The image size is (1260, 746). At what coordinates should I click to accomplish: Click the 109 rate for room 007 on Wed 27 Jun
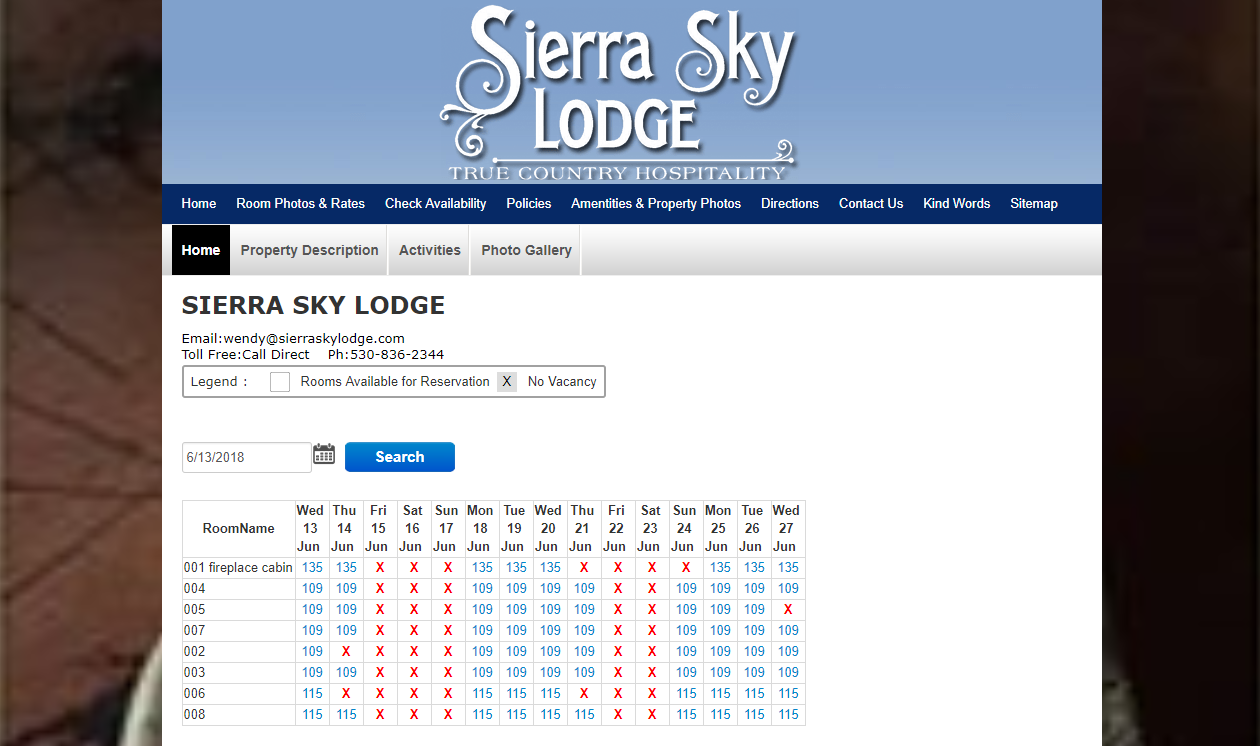click(x=788, y=631)
